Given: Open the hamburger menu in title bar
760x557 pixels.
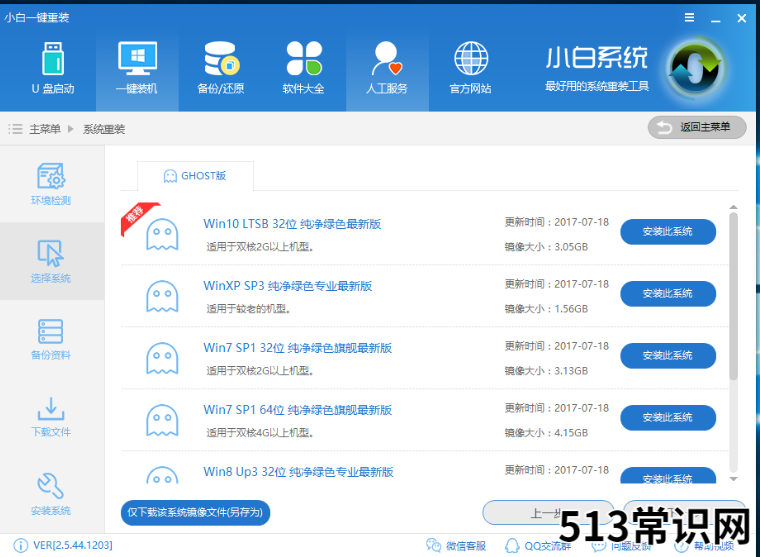Looking at the screenshot, I should 689,17.
